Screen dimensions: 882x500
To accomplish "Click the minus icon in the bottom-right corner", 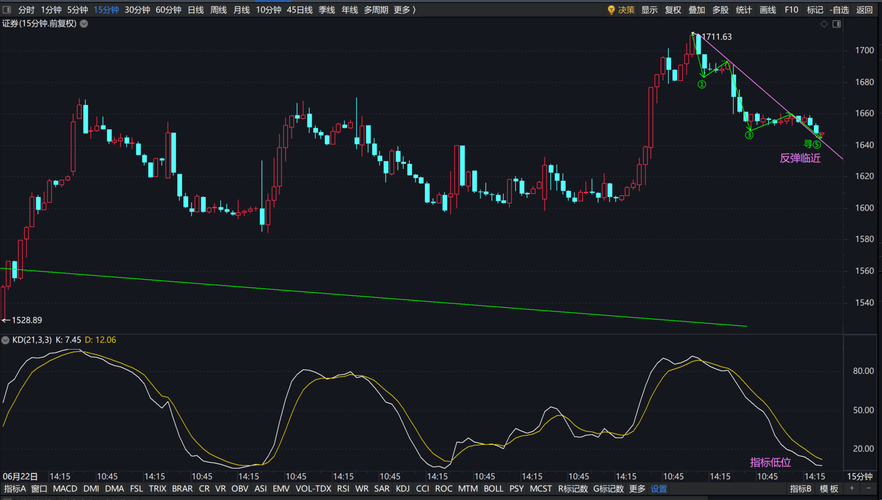I will pos(868,489).
